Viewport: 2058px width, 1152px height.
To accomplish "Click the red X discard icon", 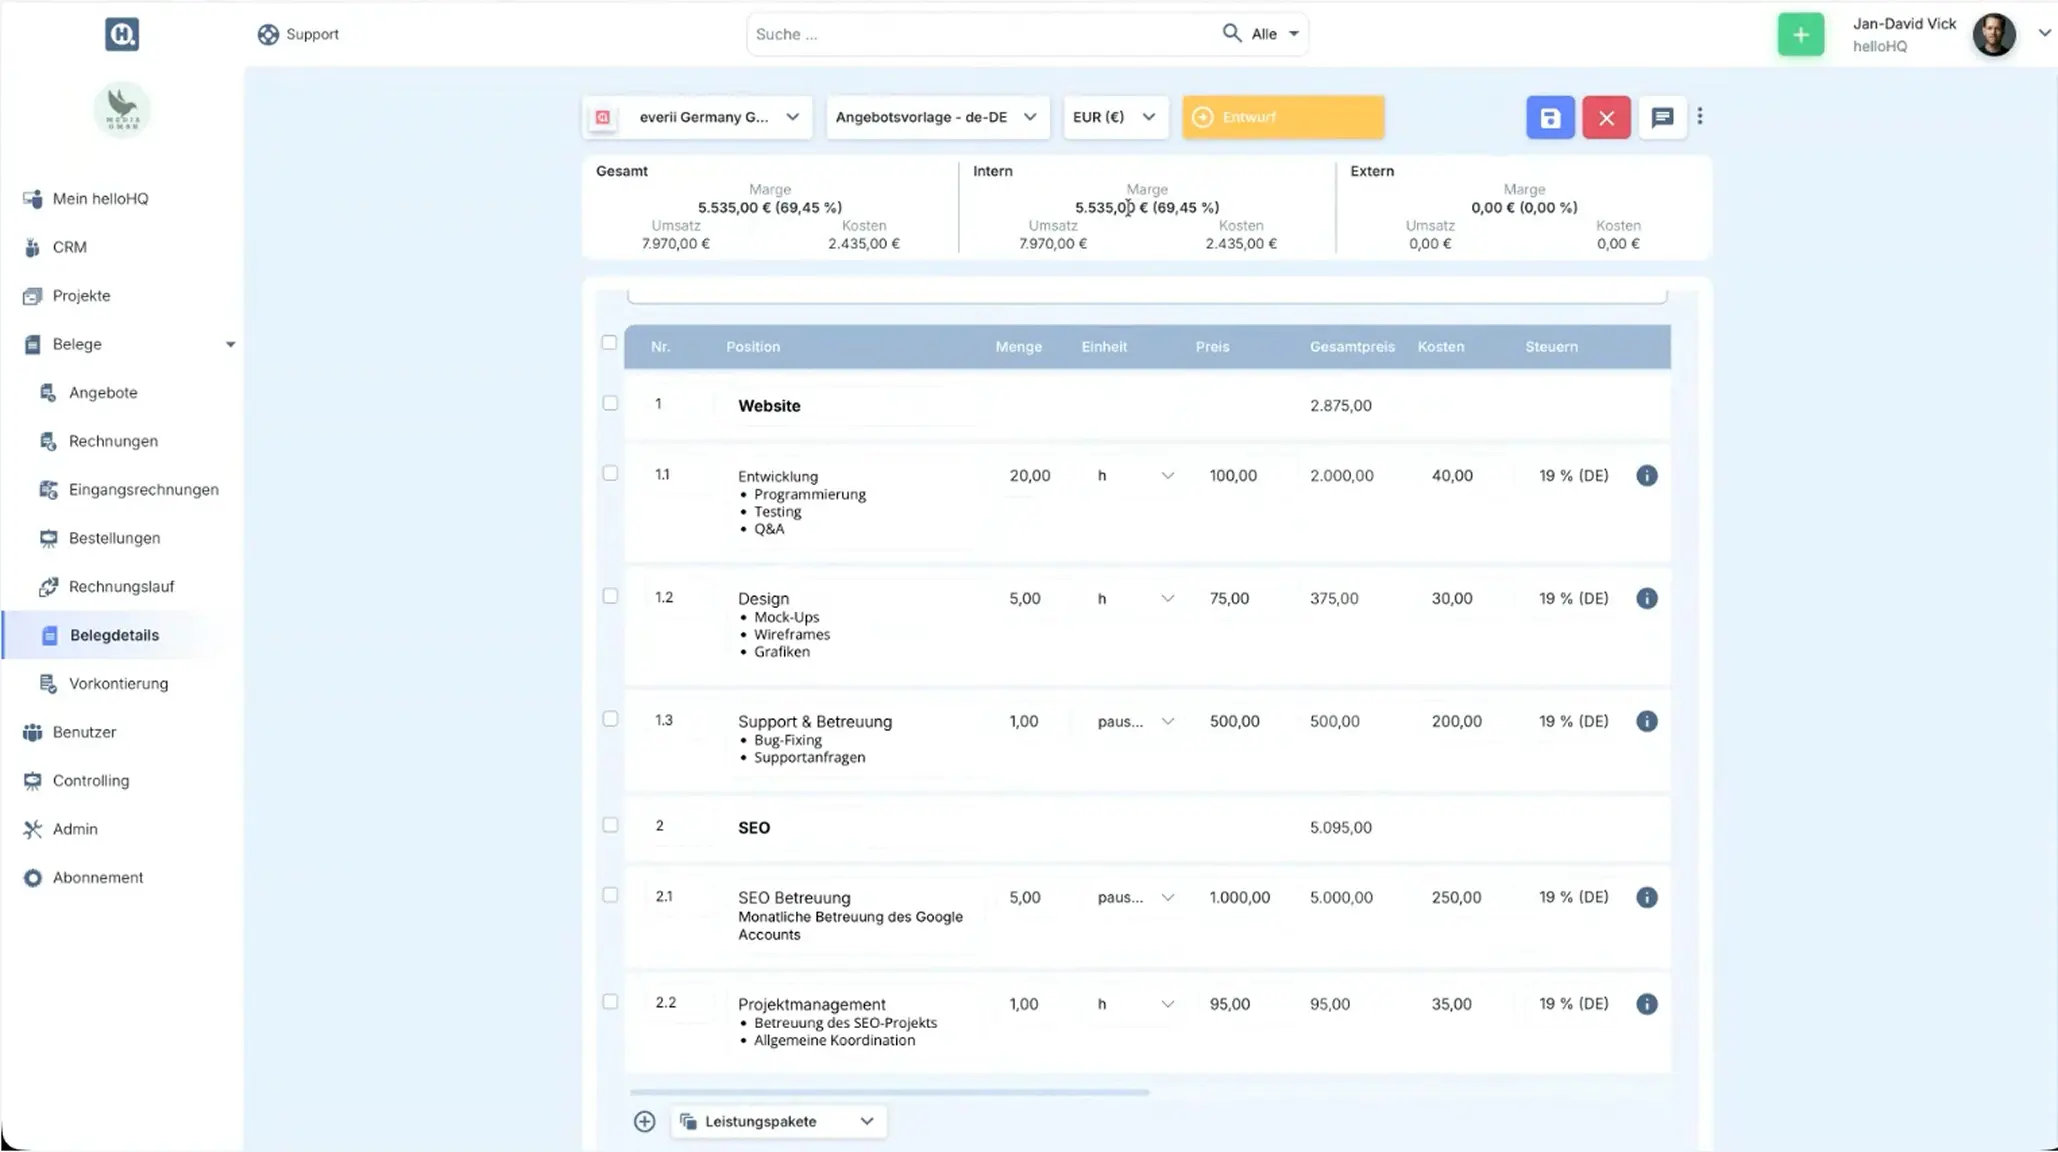I will click(1606, 118).
